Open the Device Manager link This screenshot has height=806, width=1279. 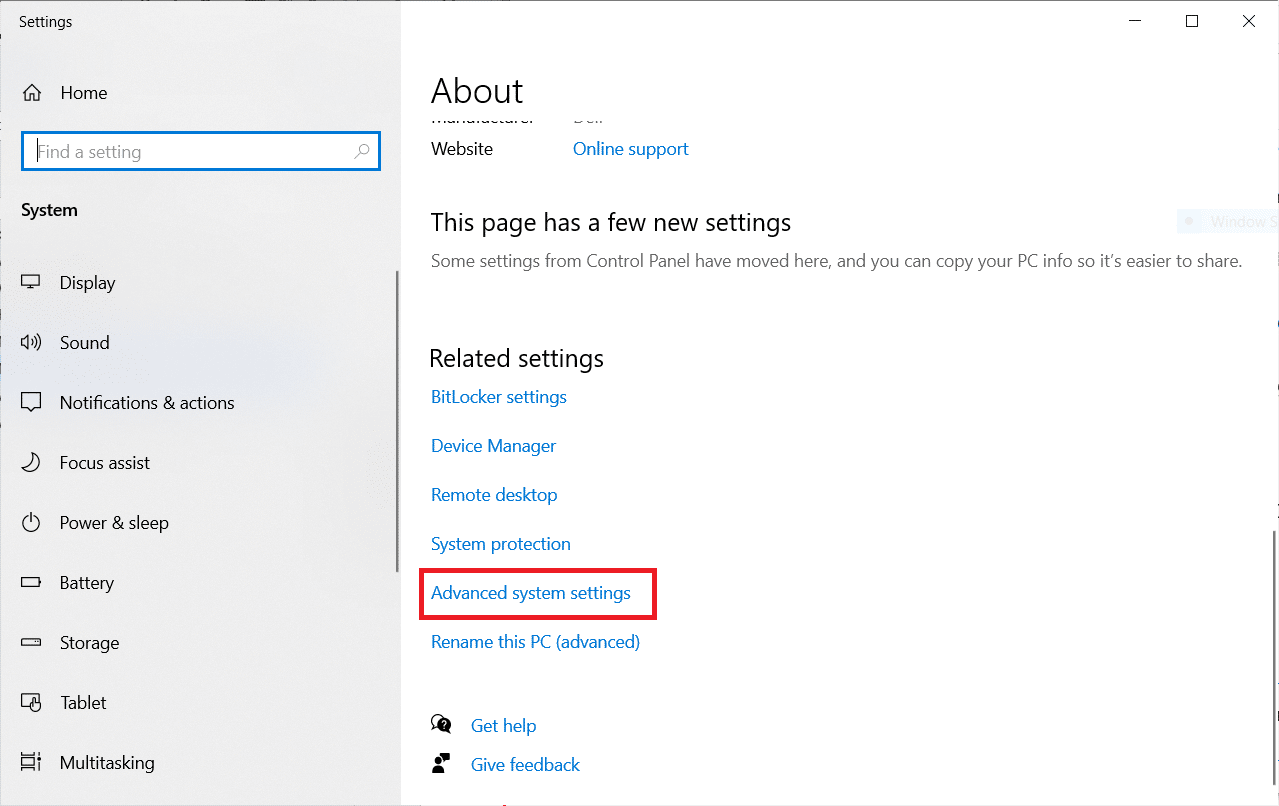[493, 446]
